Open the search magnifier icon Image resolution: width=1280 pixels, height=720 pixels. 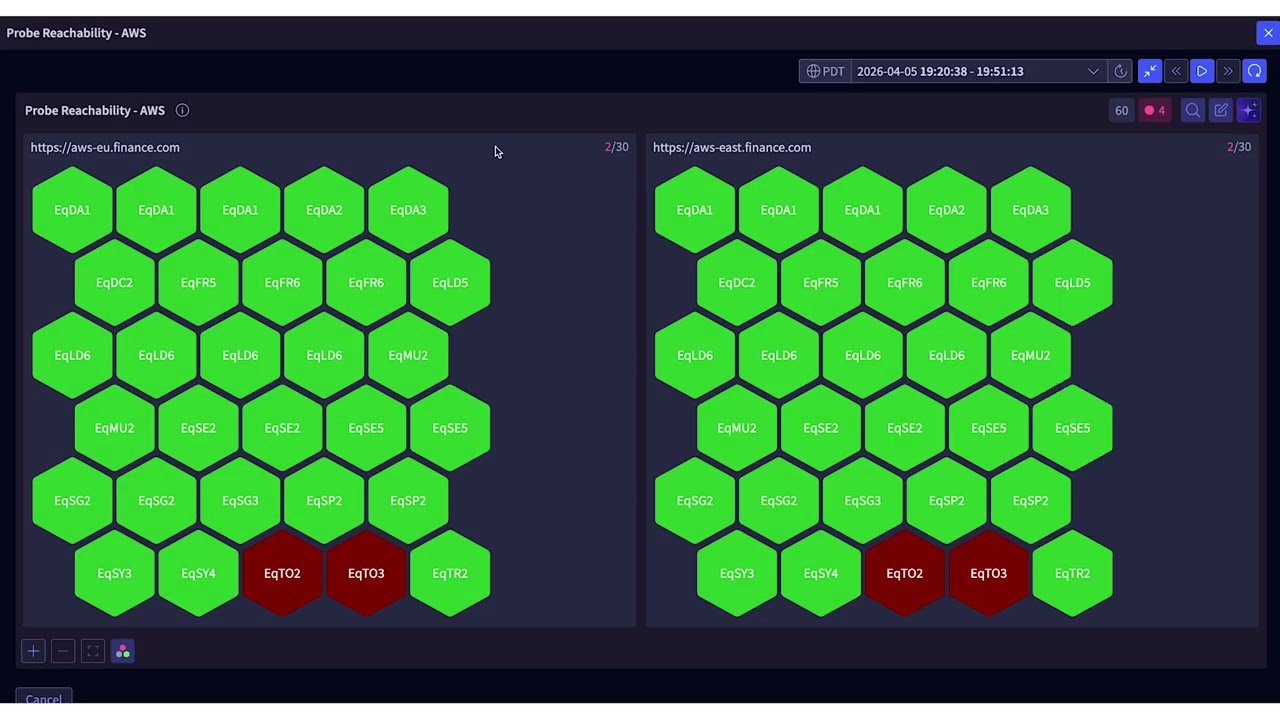click(1192, 110)
